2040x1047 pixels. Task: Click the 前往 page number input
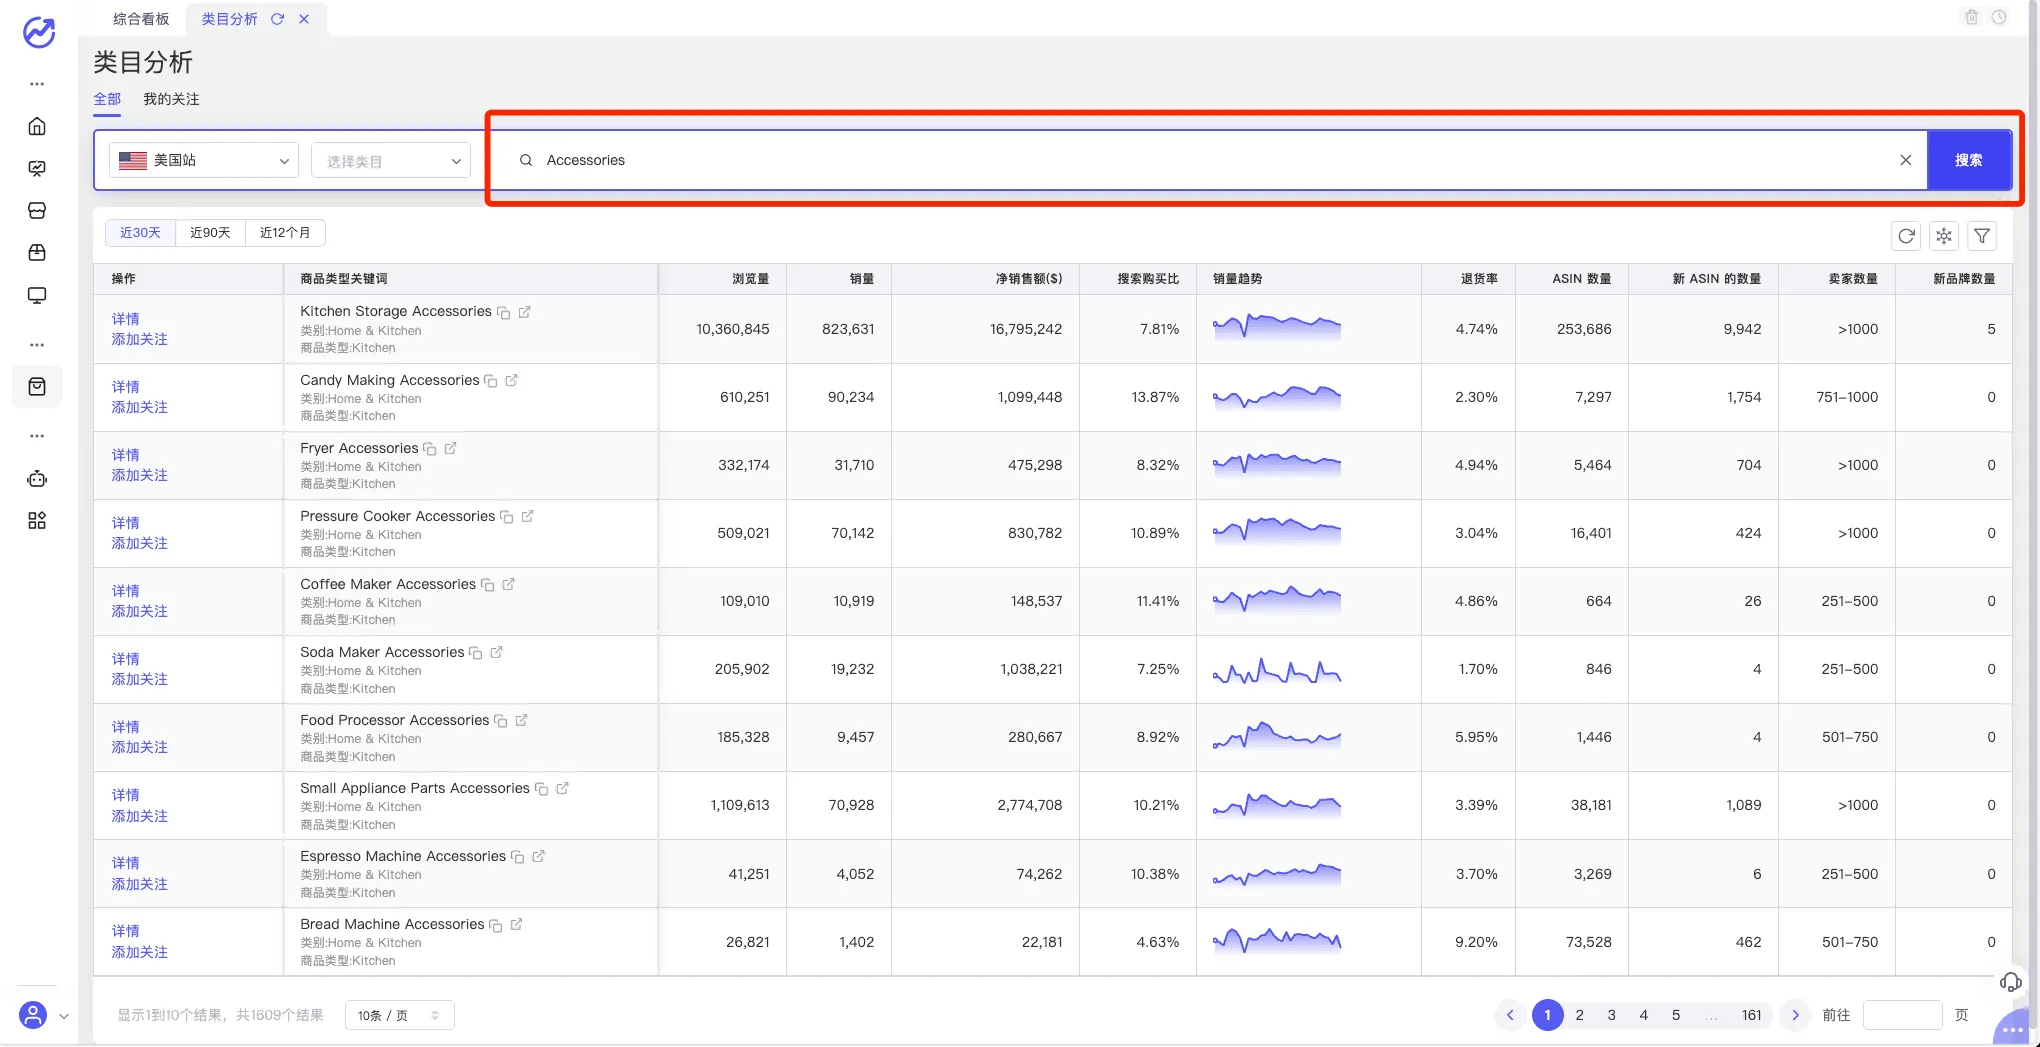(1902, 1015)
